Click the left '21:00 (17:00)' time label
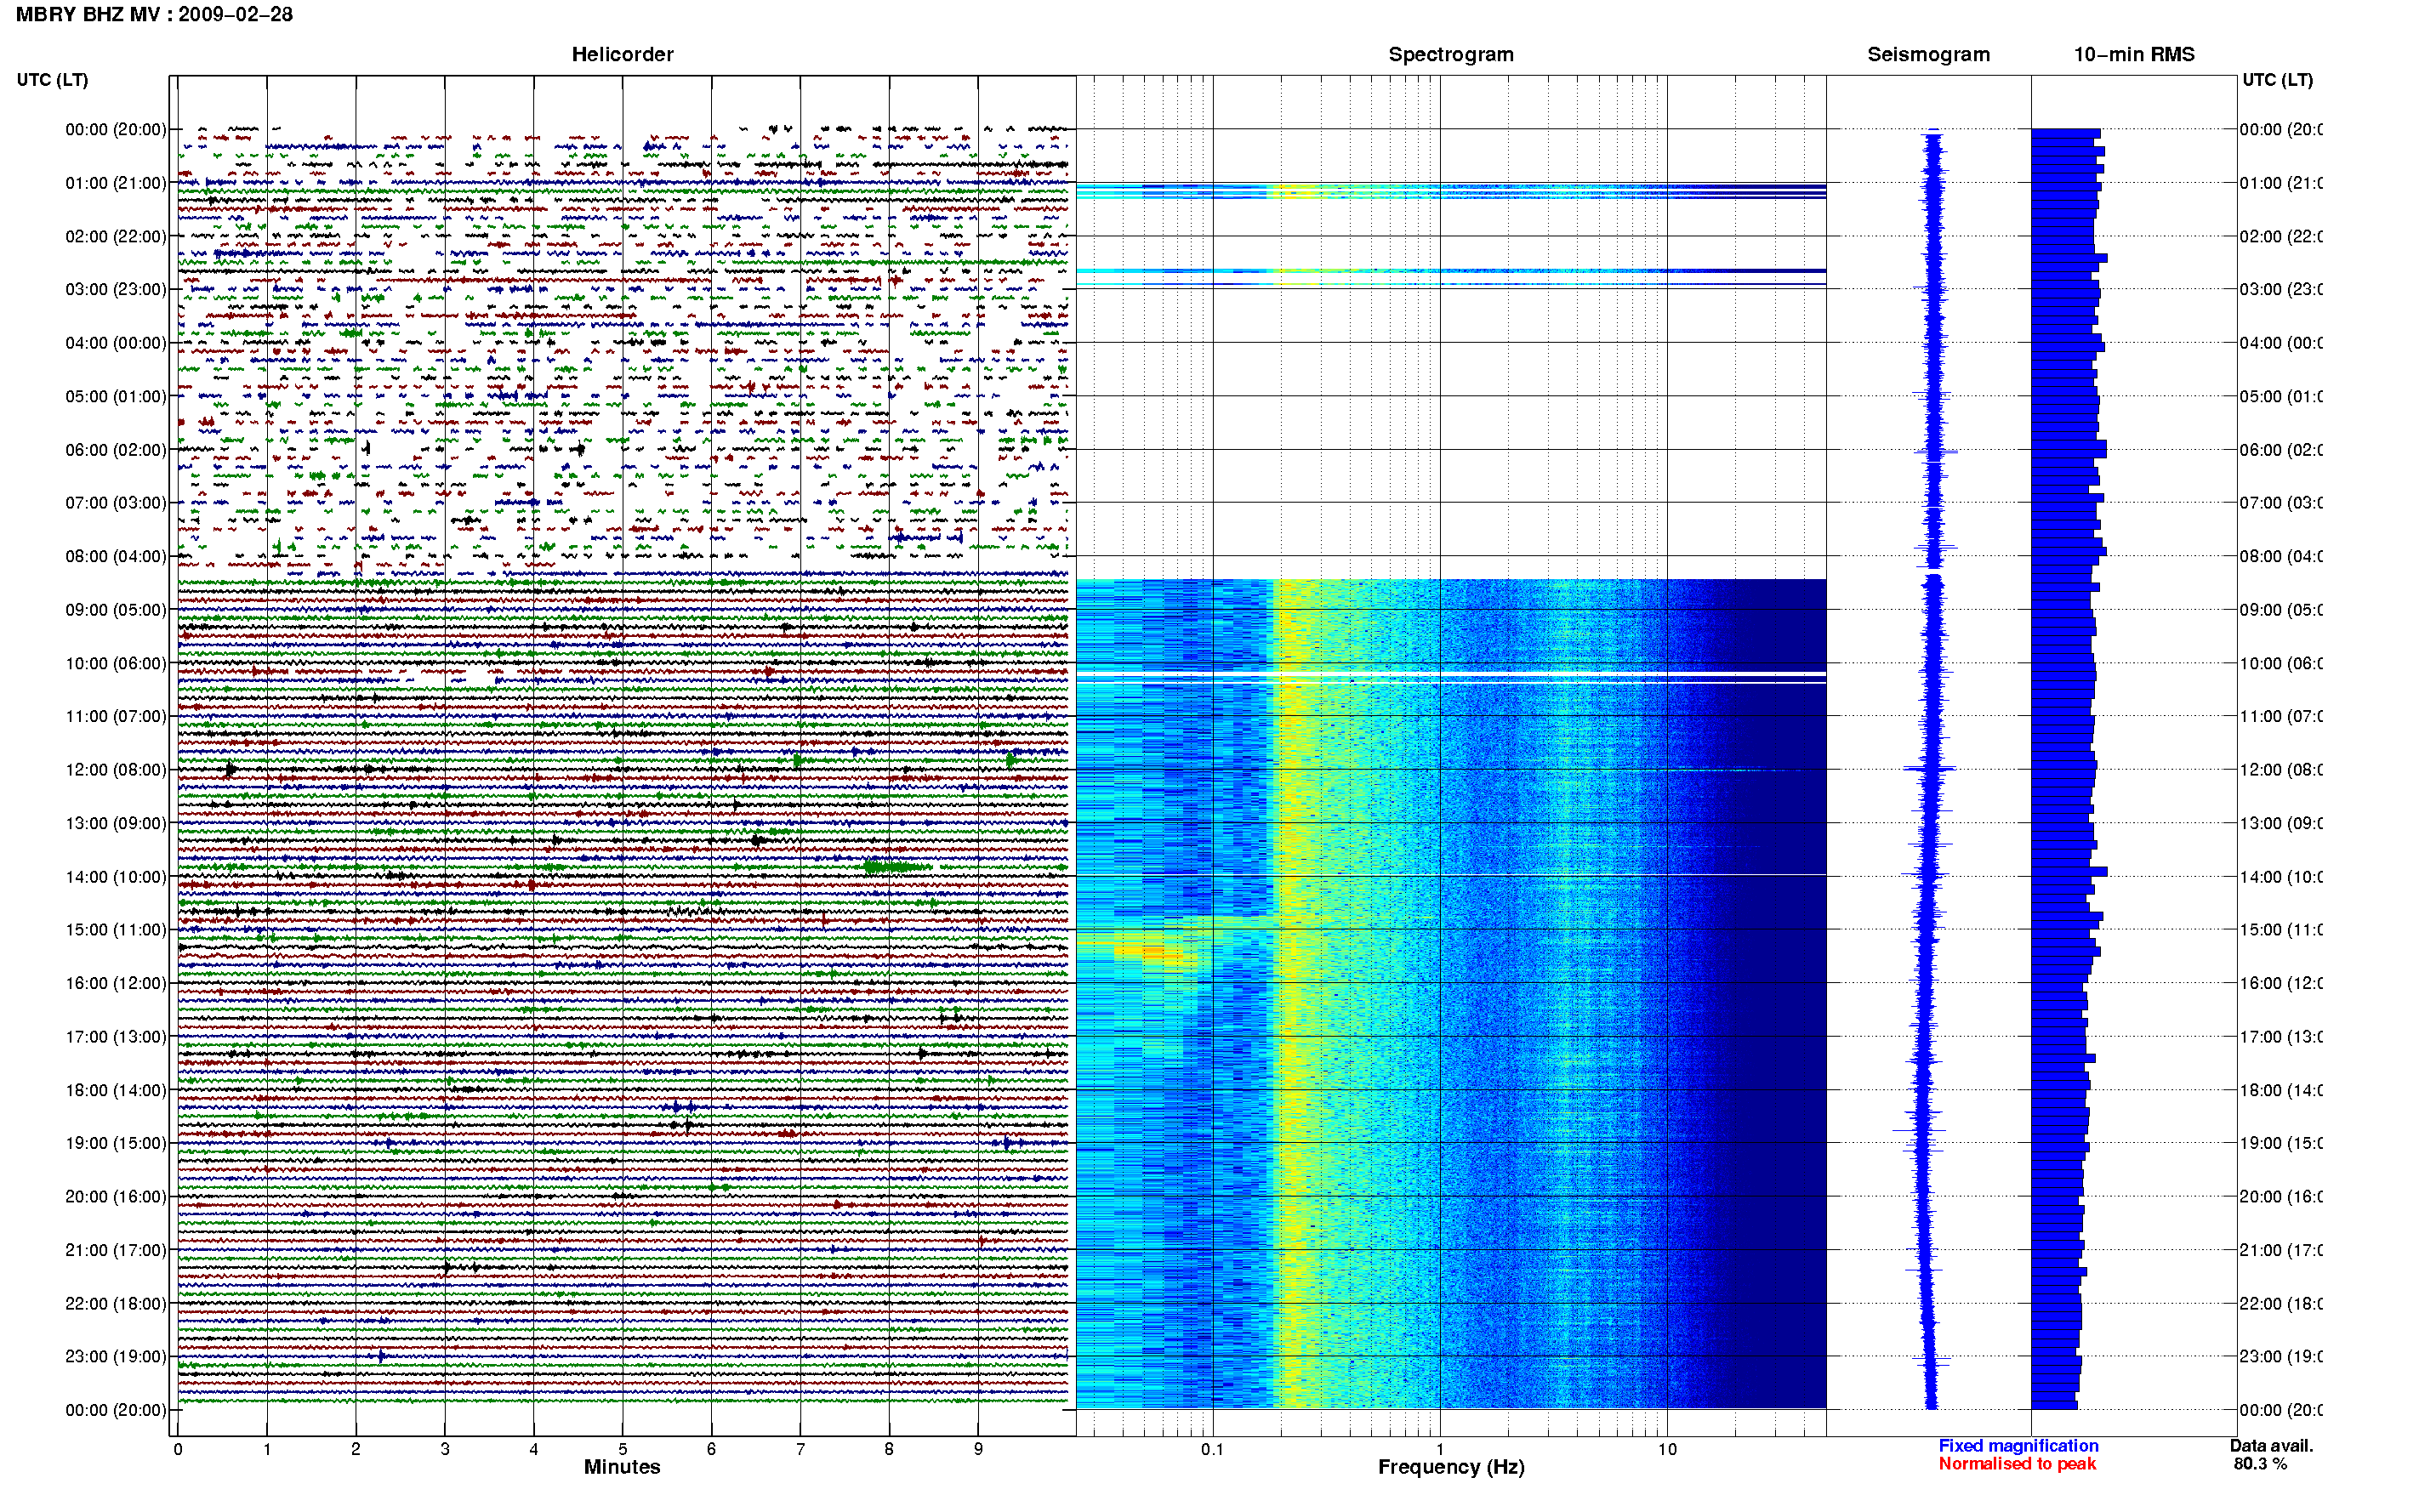2419x1512 pixels. coord(115,1250)
